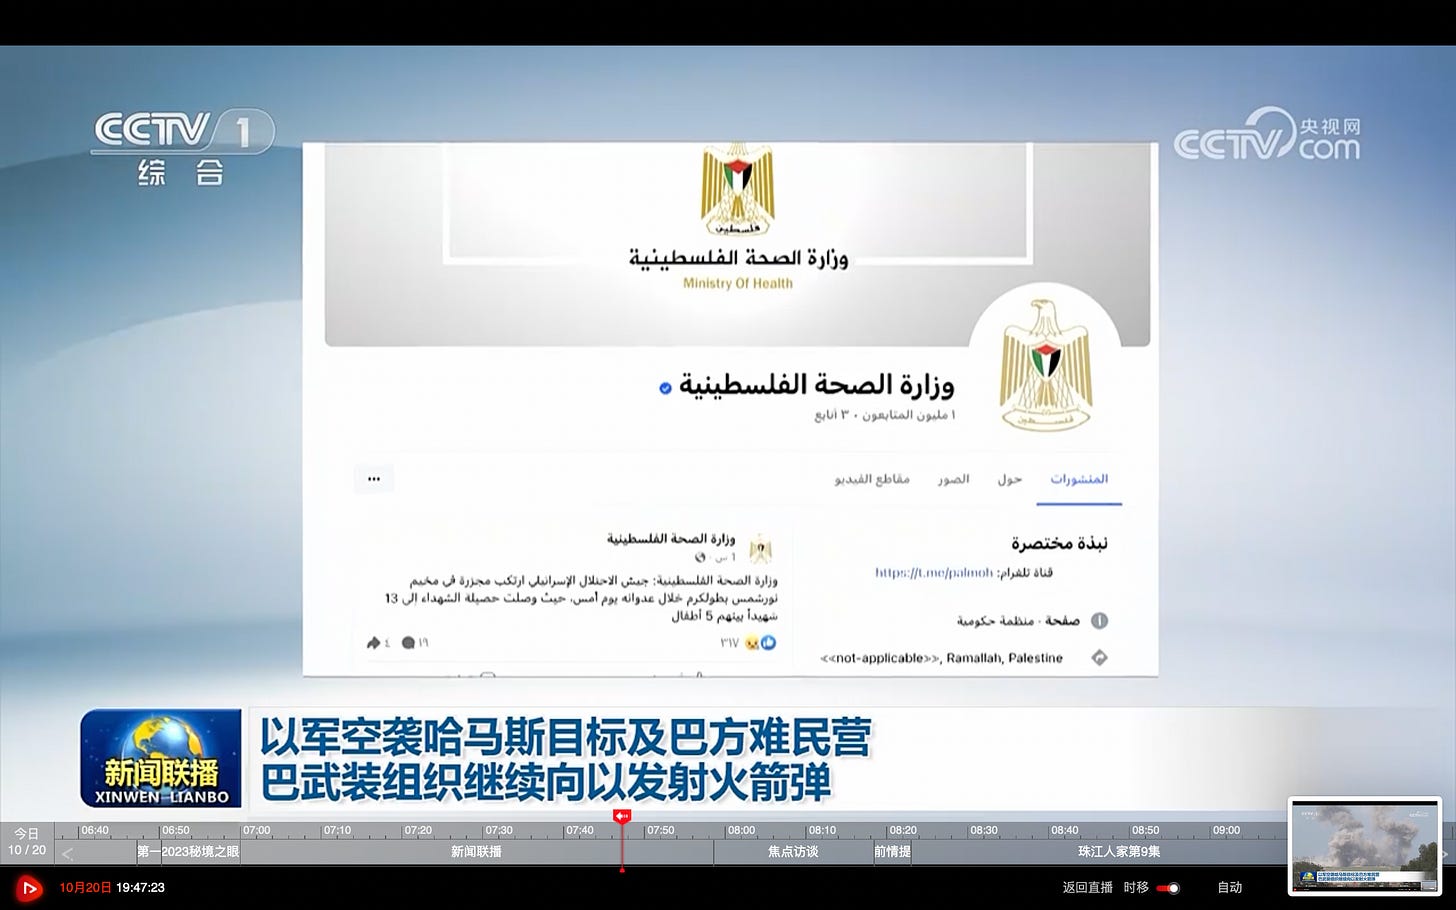This screenshot has height=910, width=1456.
Task: Click the location icon beside Ramallah, Palestine
Action: coord(1099,658)
